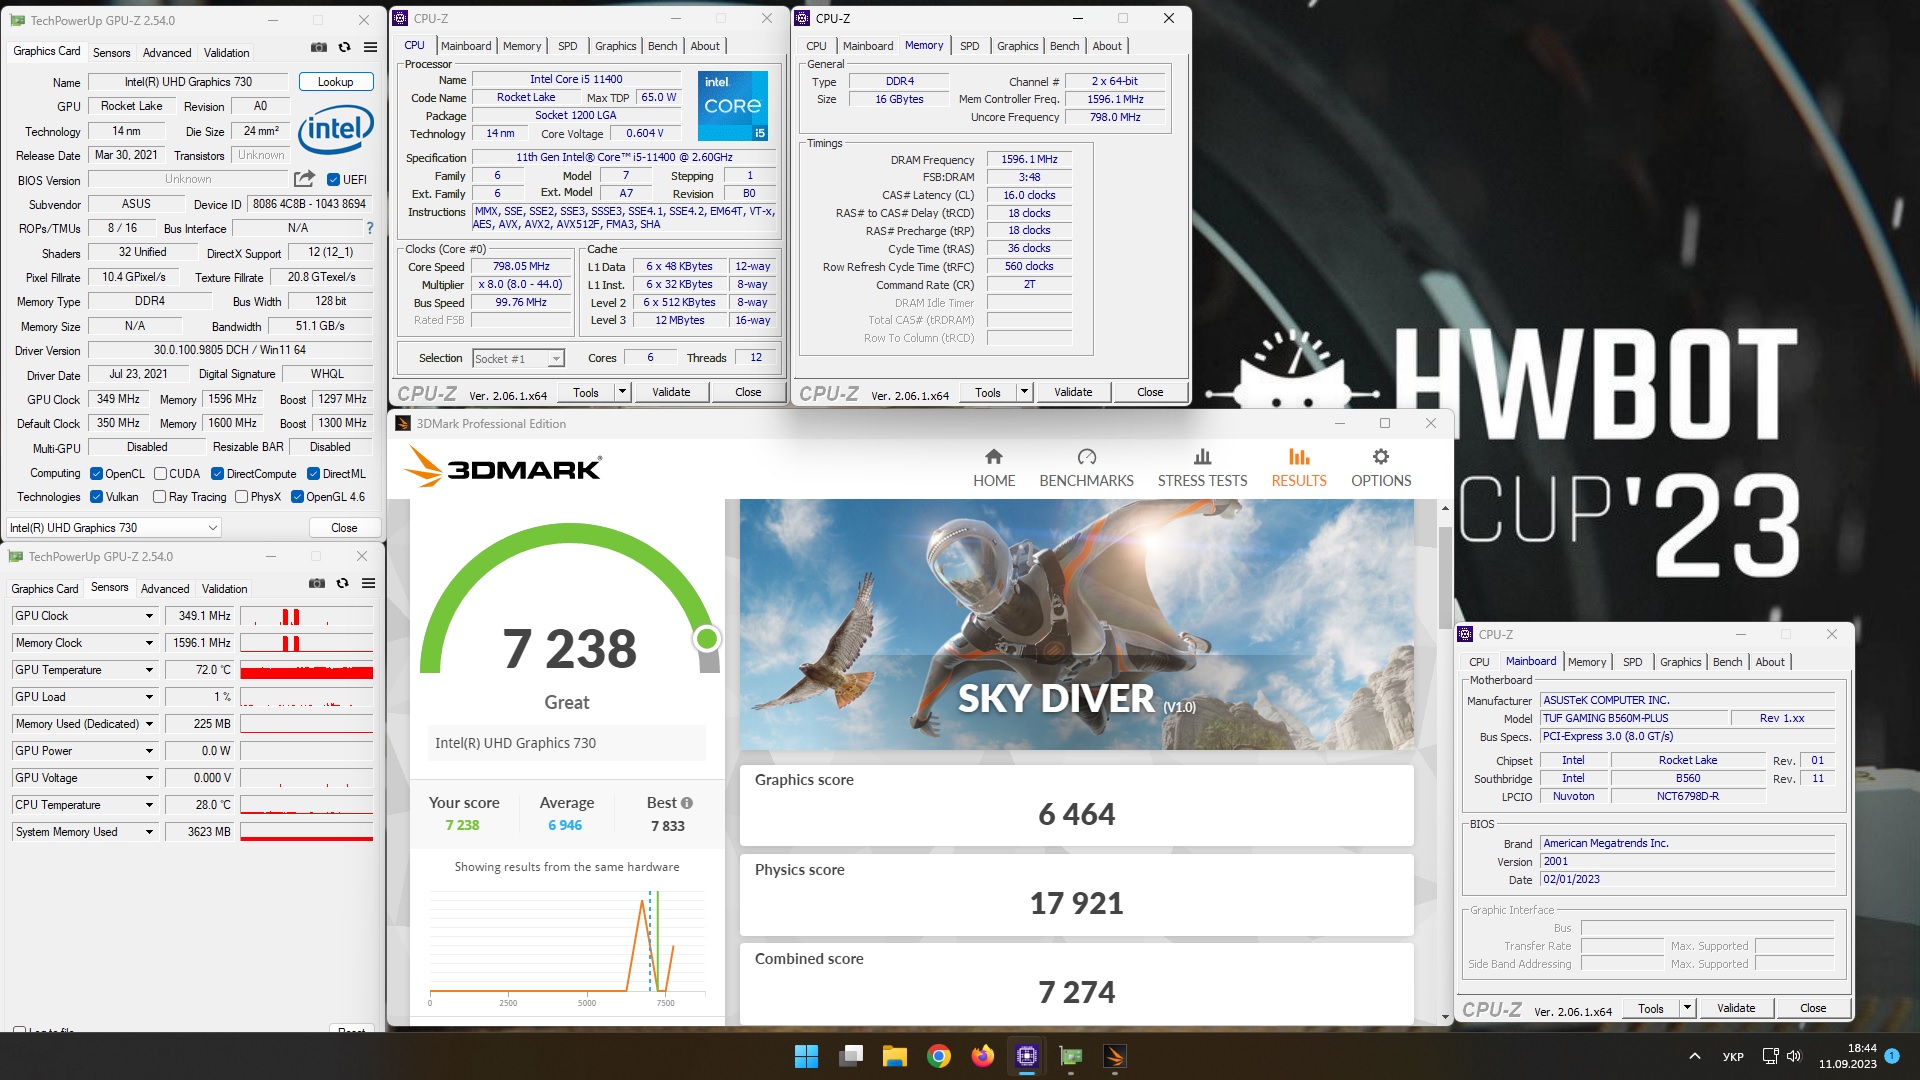Image resolution: width=1920 pixels, height=1080 pixels.
Task: Switch to Sensors tab in top GPU-Z window
Action: click(x=111, y=53)
